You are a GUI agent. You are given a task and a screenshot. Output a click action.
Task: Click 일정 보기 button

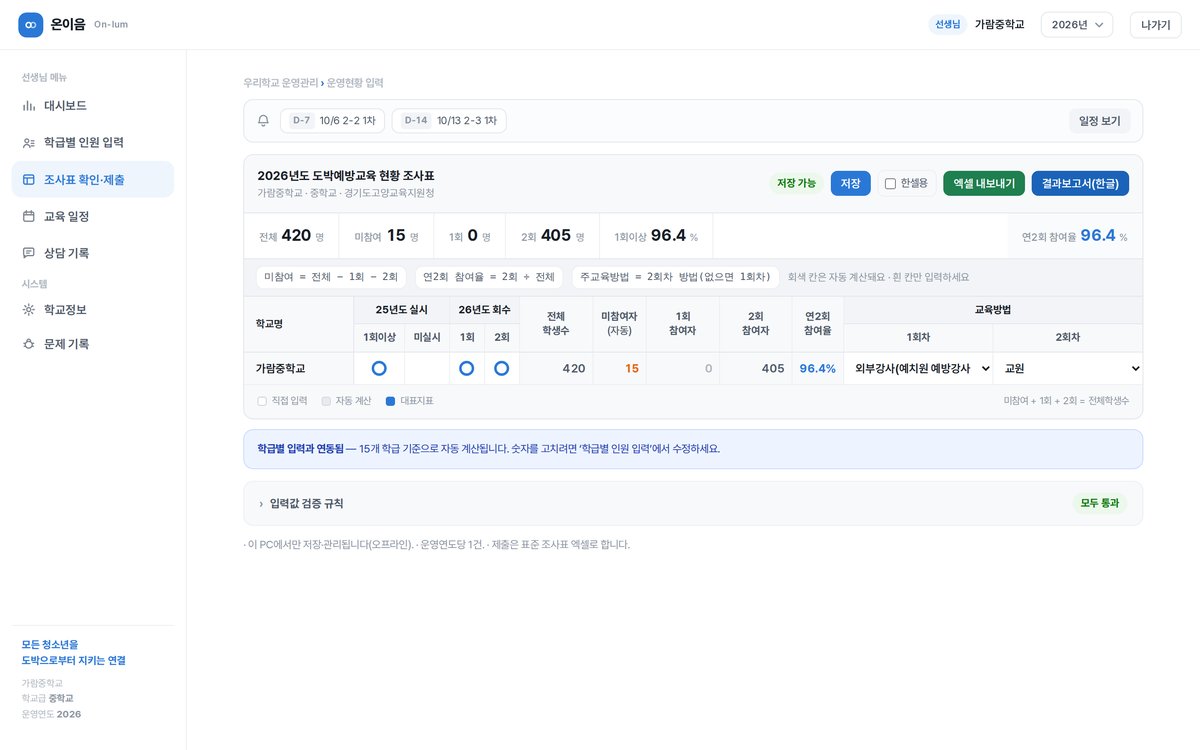pyautogui.click(x=1100, y=121)
